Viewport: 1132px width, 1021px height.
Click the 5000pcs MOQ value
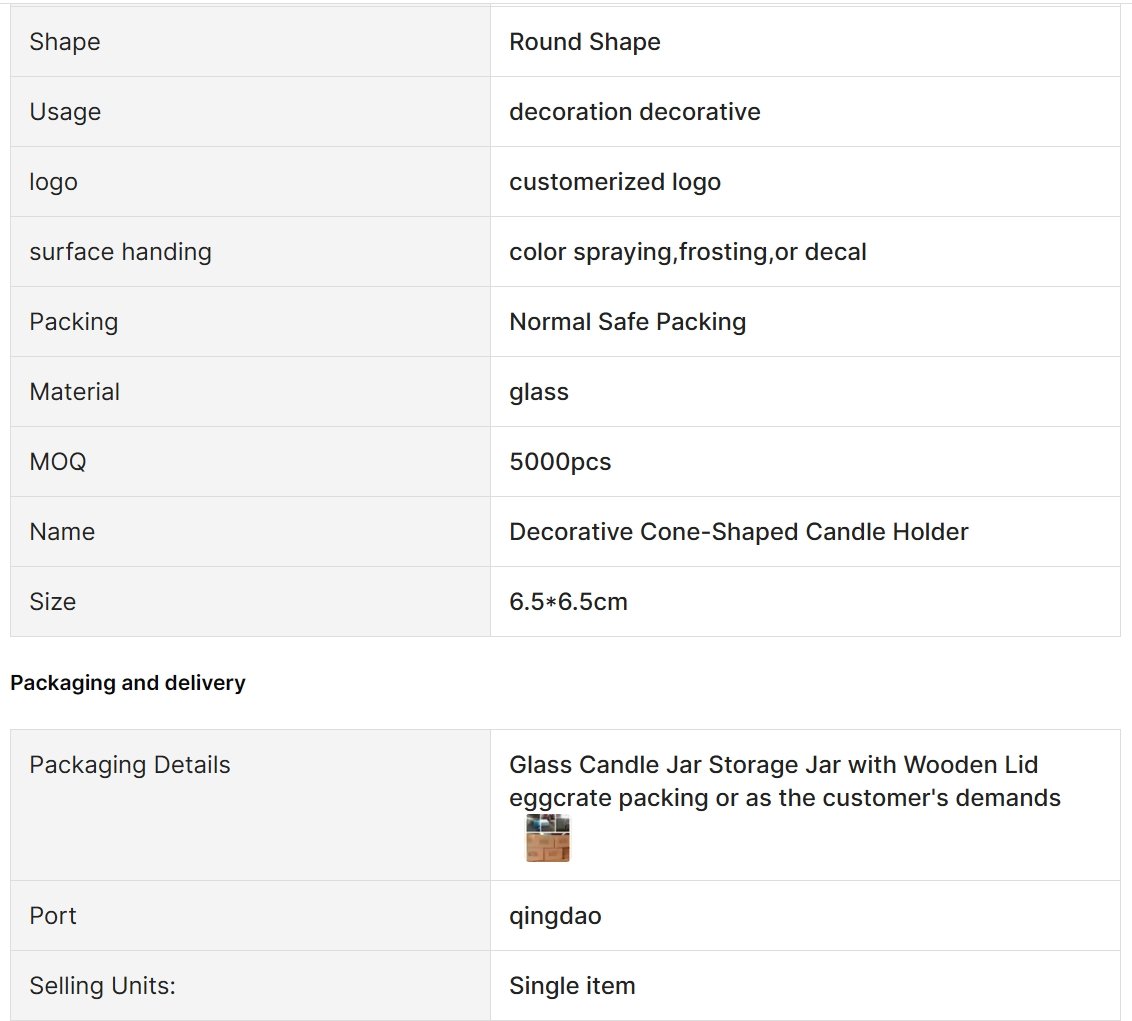pos(560,462)
